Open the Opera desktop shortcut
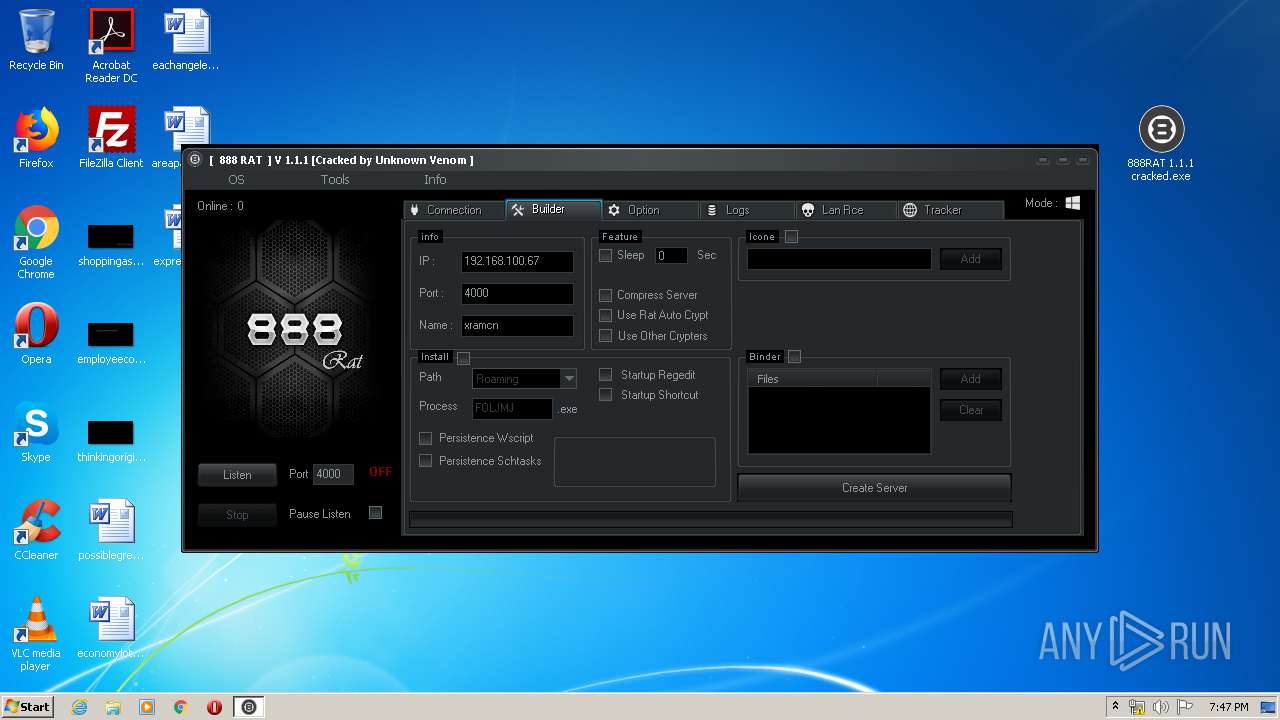Viewport: 1280px width, 720px height. coord(36,334)
